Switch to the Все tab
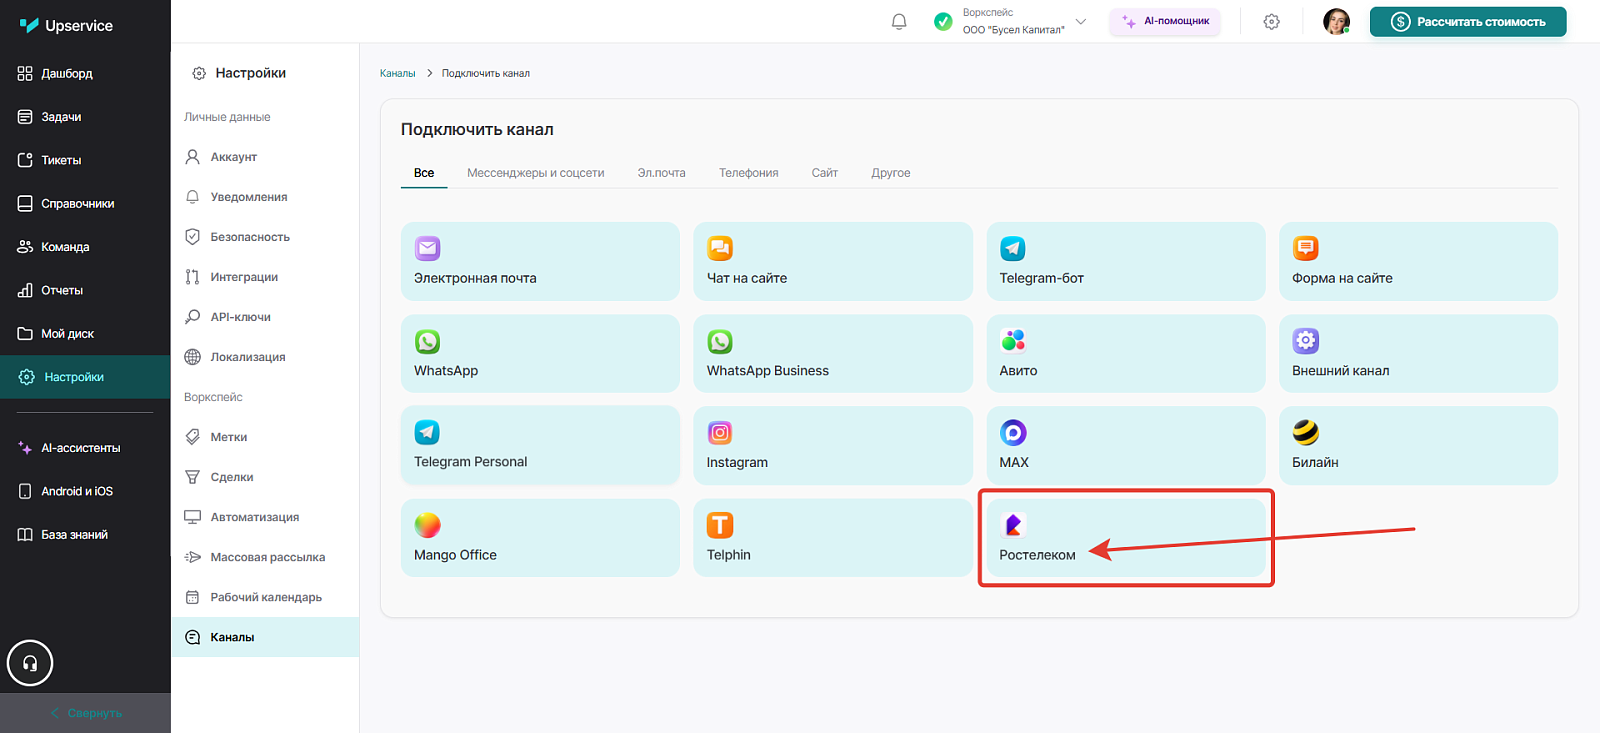 point(424,173)
